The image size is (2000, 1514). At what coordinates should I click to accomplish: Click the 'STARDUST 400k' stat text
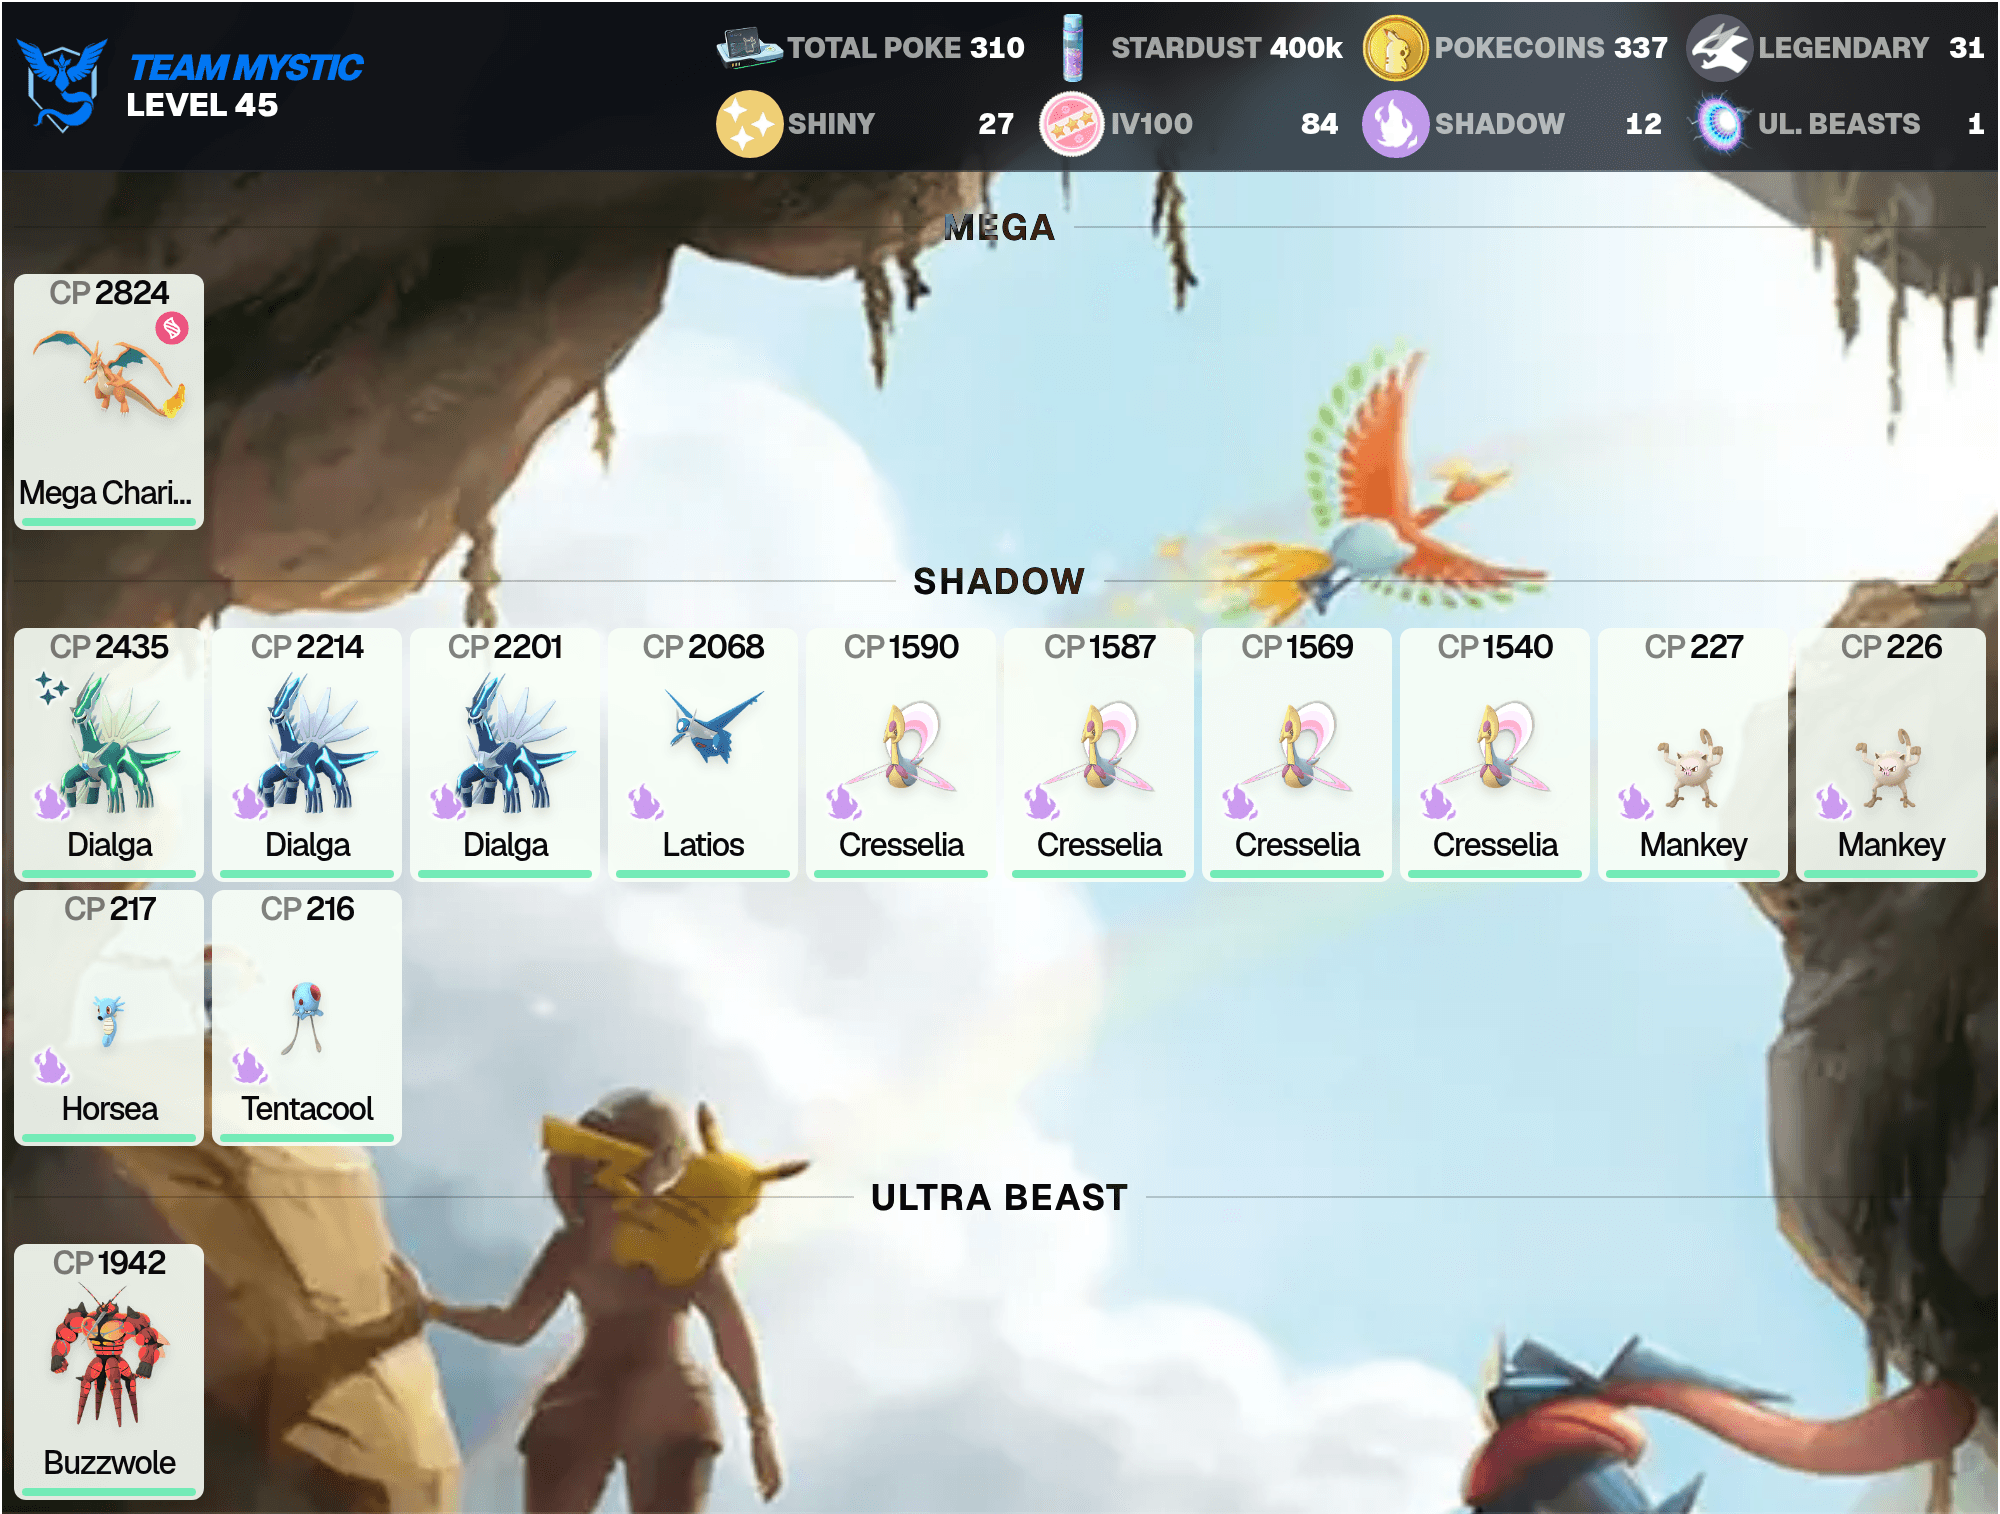tap(1227, 47)
